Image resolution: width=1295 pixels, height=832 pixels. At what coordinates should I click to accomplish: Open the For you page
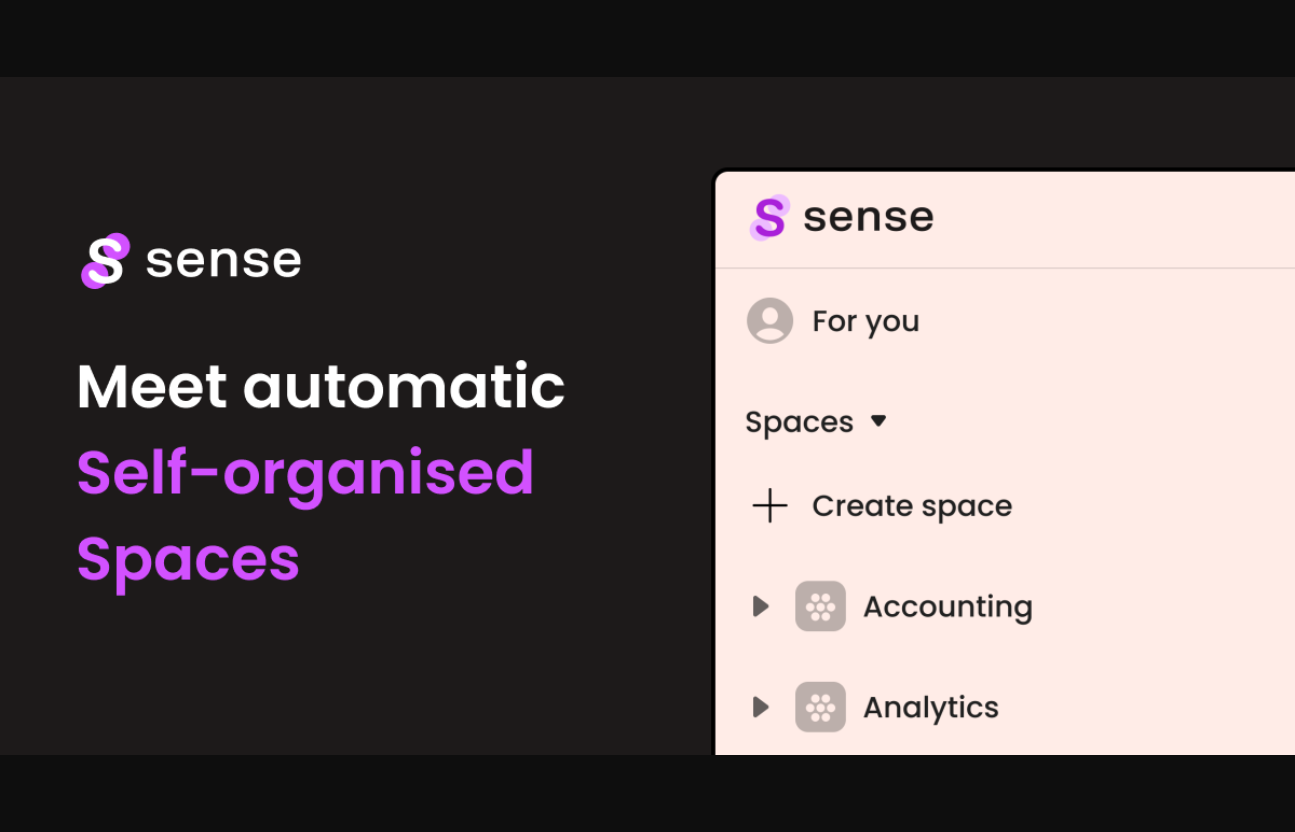(865, 321)
